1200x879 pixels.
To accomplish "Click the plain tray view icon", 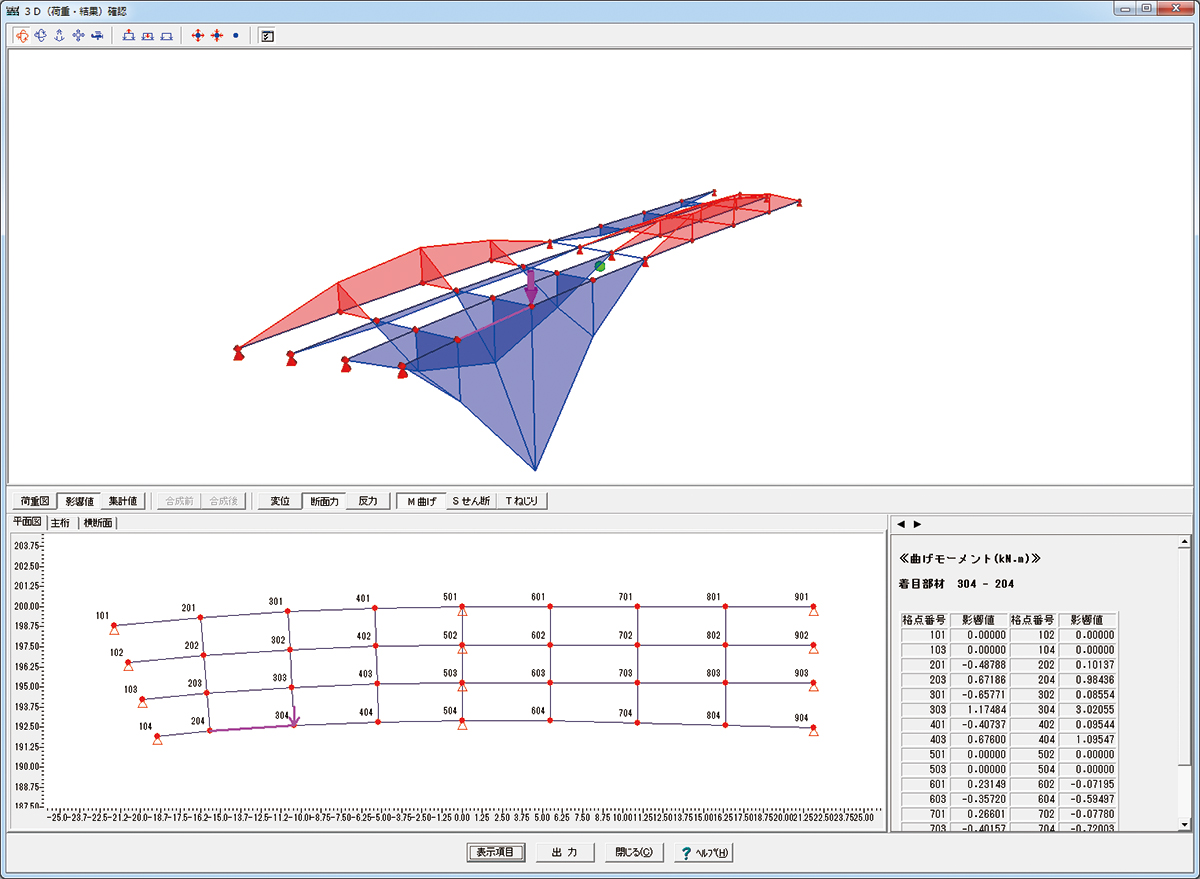I will click(166, 35).
